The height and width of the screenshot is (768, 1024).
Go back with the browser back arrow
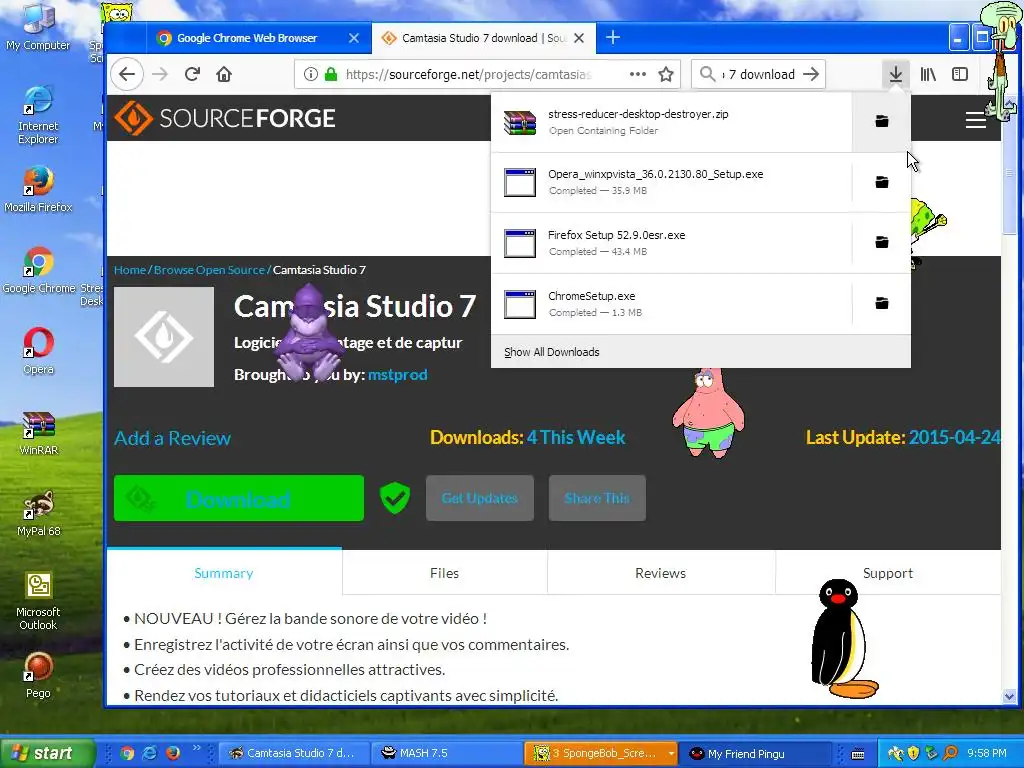[x=127, y=74]
